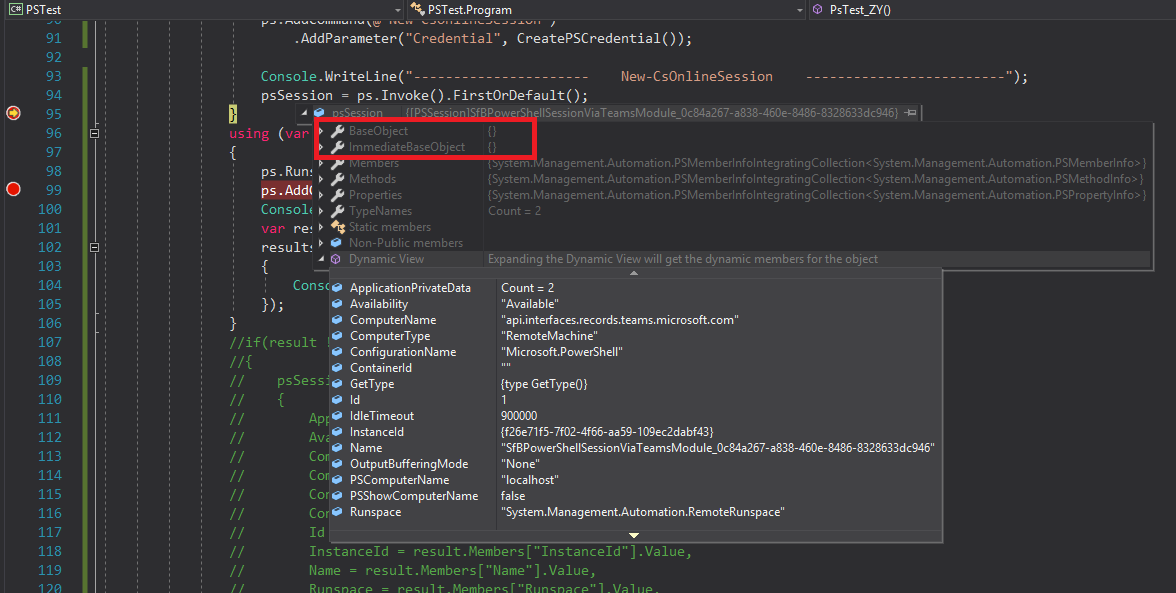The height and width of the screenshot is (593, 1176).
Task: Click the ContainerId field icon
Action: pyautogui.click(x=338, y=368)
